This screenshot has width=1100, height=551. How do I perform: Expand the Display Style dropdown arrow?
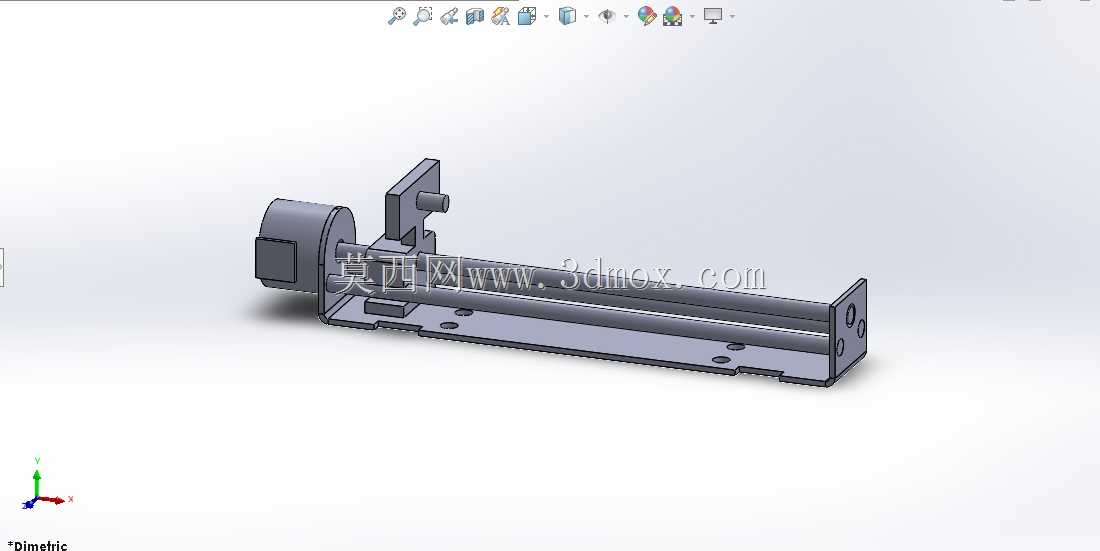tap(586, 16)
